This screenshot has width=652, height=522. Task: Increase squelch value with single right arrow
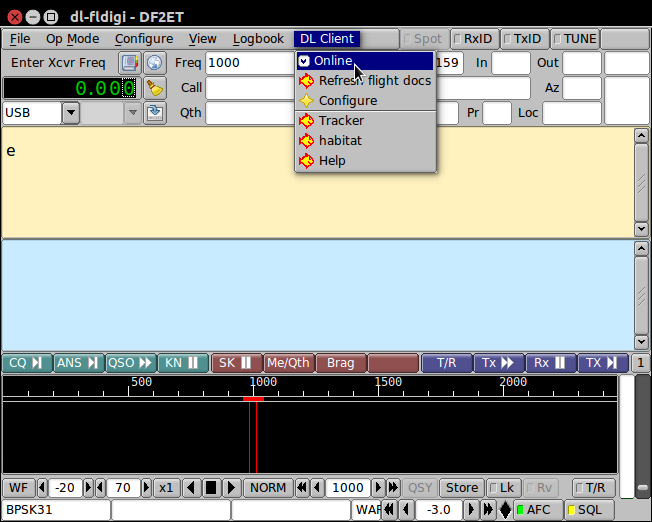pyautogui.click(x=471, y=510)
